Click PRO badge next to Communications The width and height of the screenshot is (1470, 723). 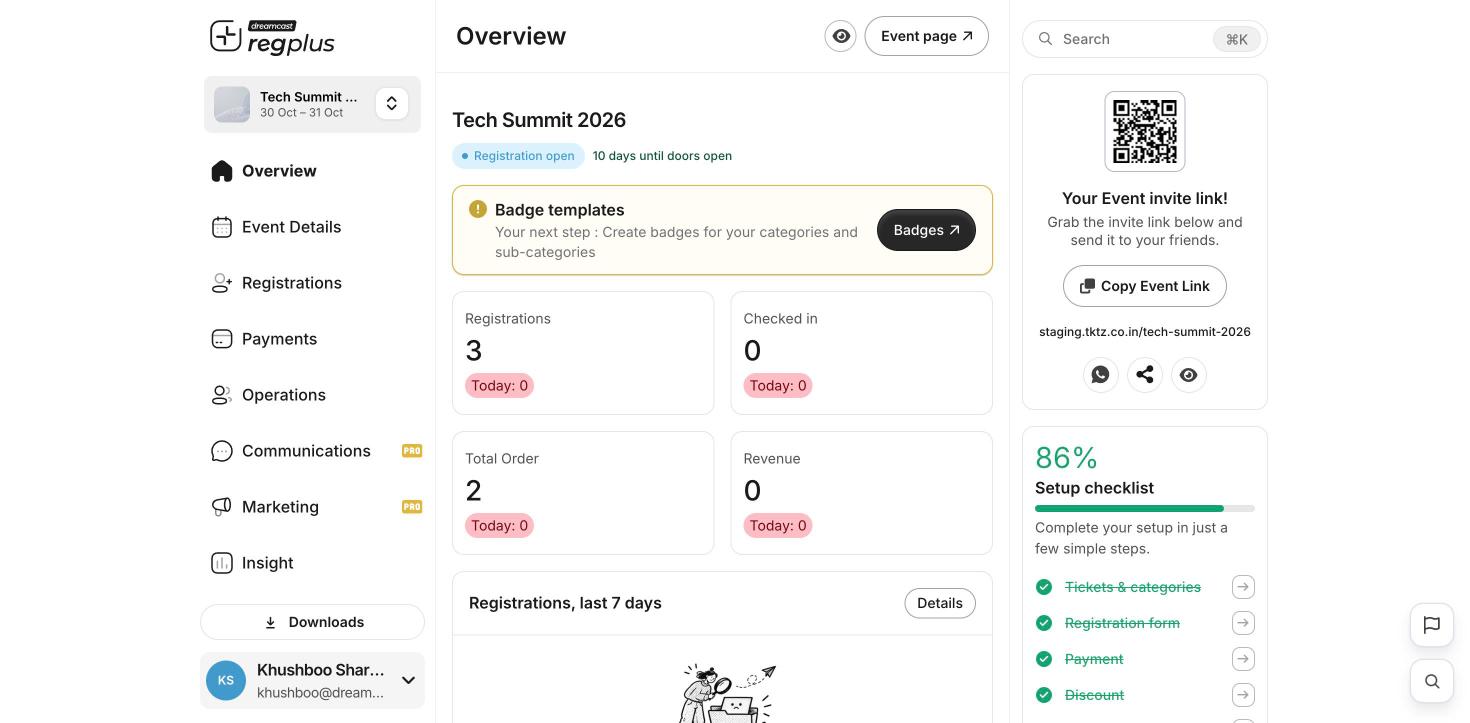(412, 451)
